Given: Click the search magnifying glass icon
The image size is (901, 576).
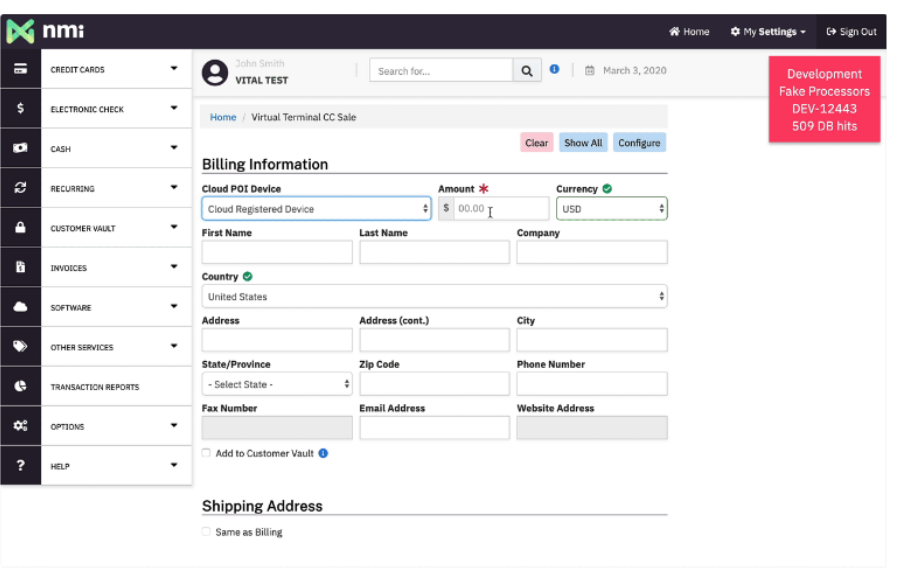Looking at the screenshot, I should click(527, 70).
